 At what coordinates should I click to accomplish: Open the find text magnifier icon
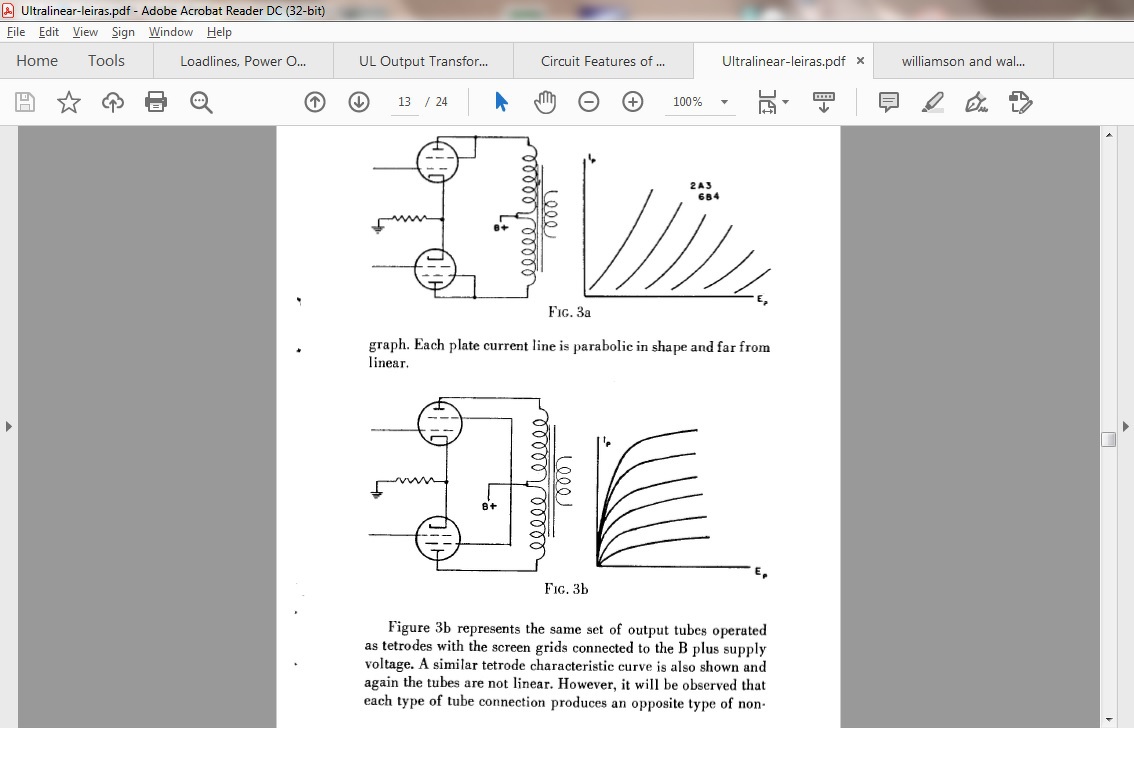[x=201, y=102]
